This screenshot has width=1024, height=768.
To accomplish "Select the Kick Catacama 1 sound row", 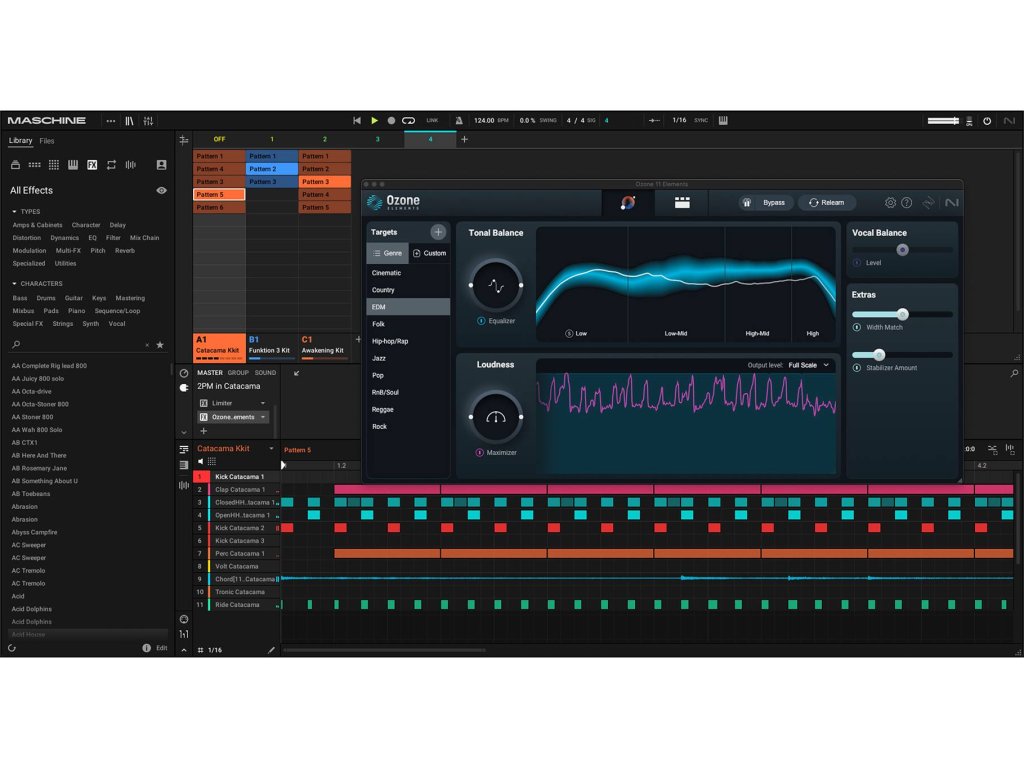I will [x=238, y=477].
